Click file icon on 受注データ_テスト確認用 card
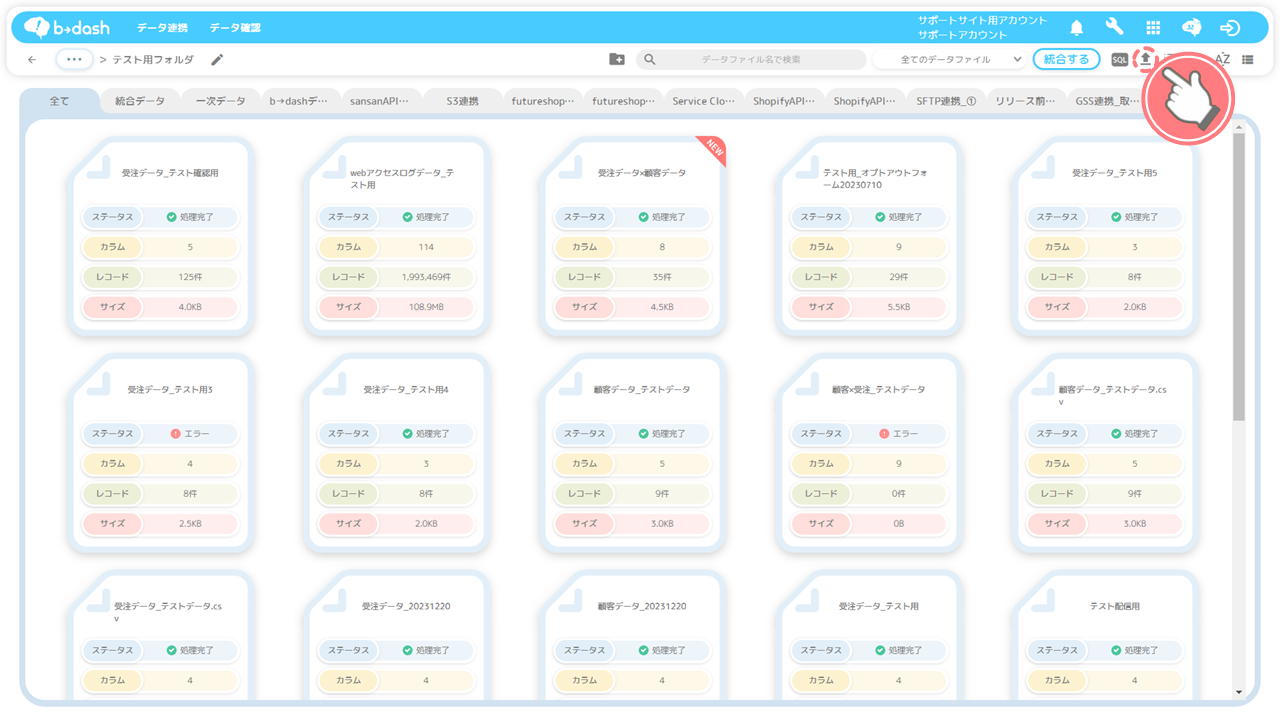Image resolution: width=1280 pixels, height=720 pixels. pyautogui.click(x=98, y=166)
